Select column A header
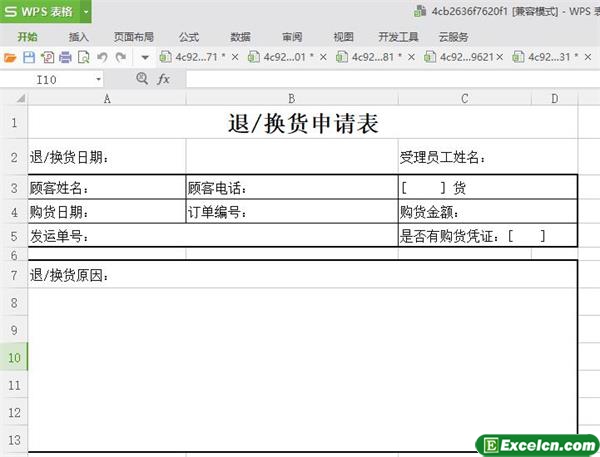600x457 pixels. point(107,99)
